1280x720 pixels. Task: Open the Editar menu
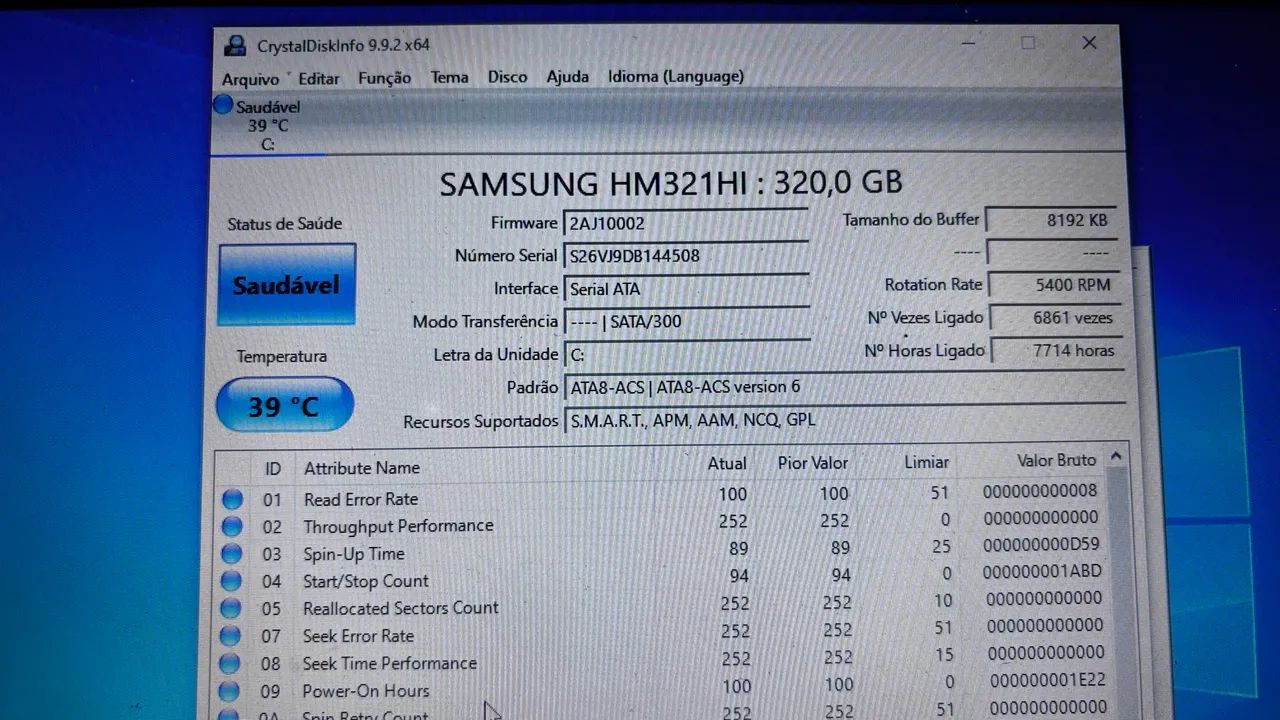point(319,78)
